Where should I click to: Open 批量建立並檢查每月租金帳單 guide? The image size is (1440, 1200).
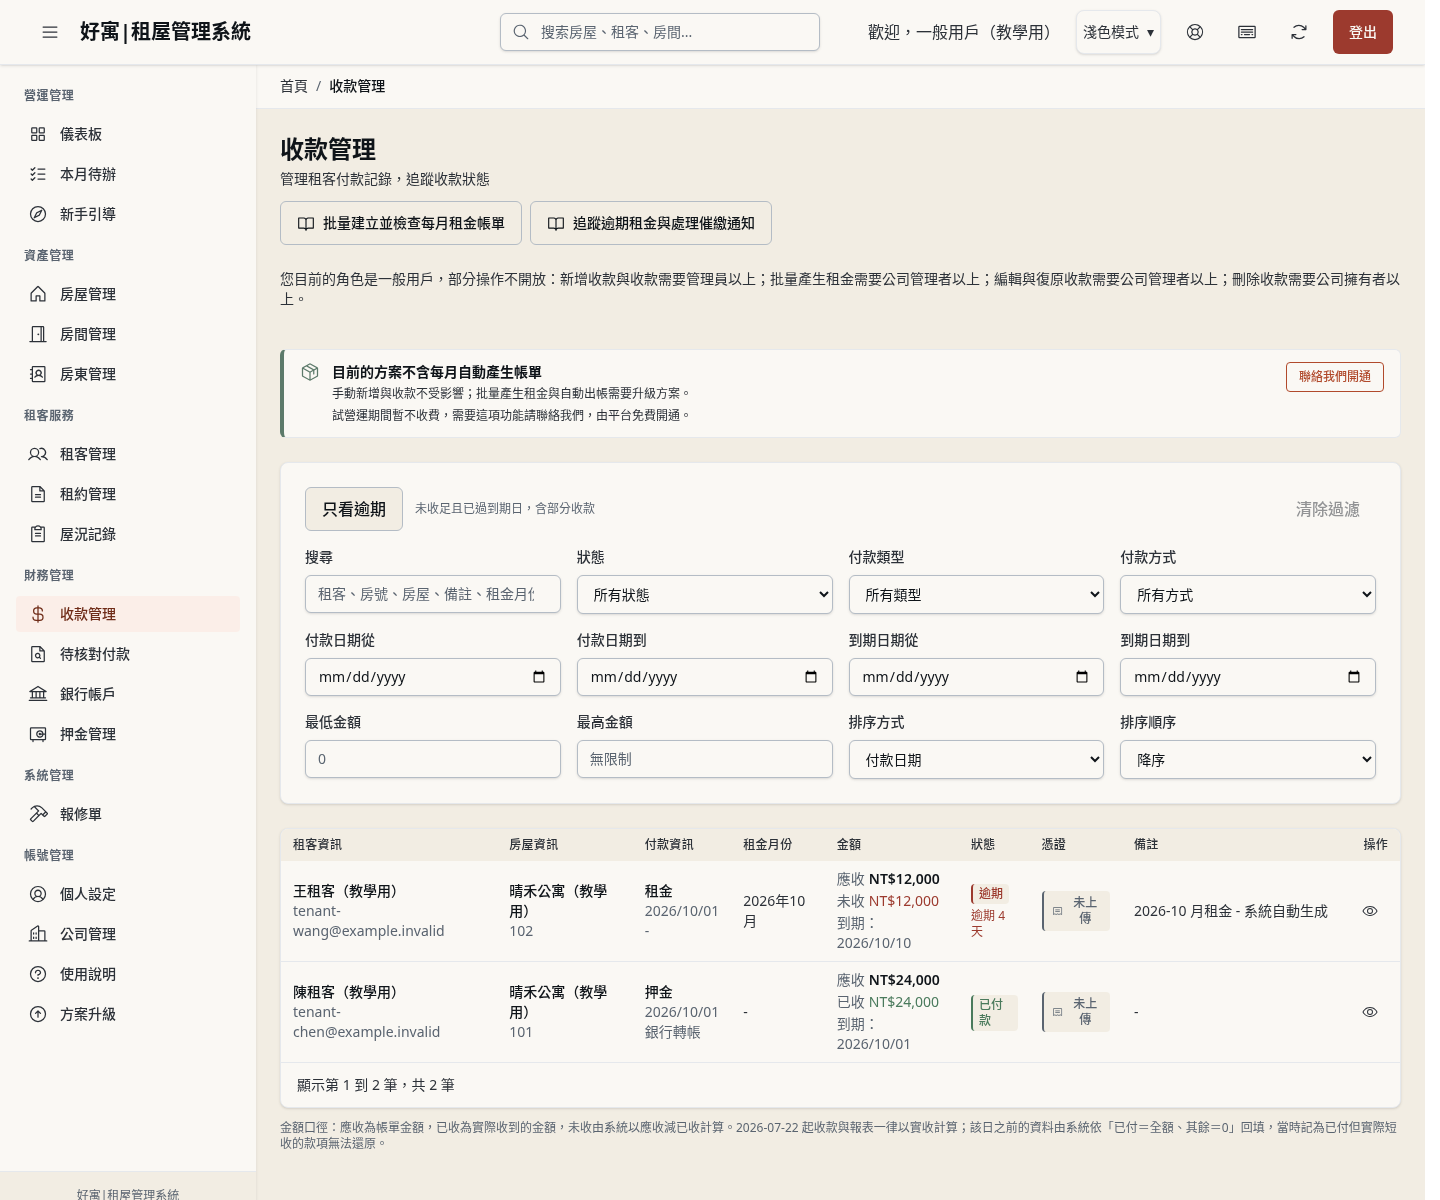tap(401, 223)
